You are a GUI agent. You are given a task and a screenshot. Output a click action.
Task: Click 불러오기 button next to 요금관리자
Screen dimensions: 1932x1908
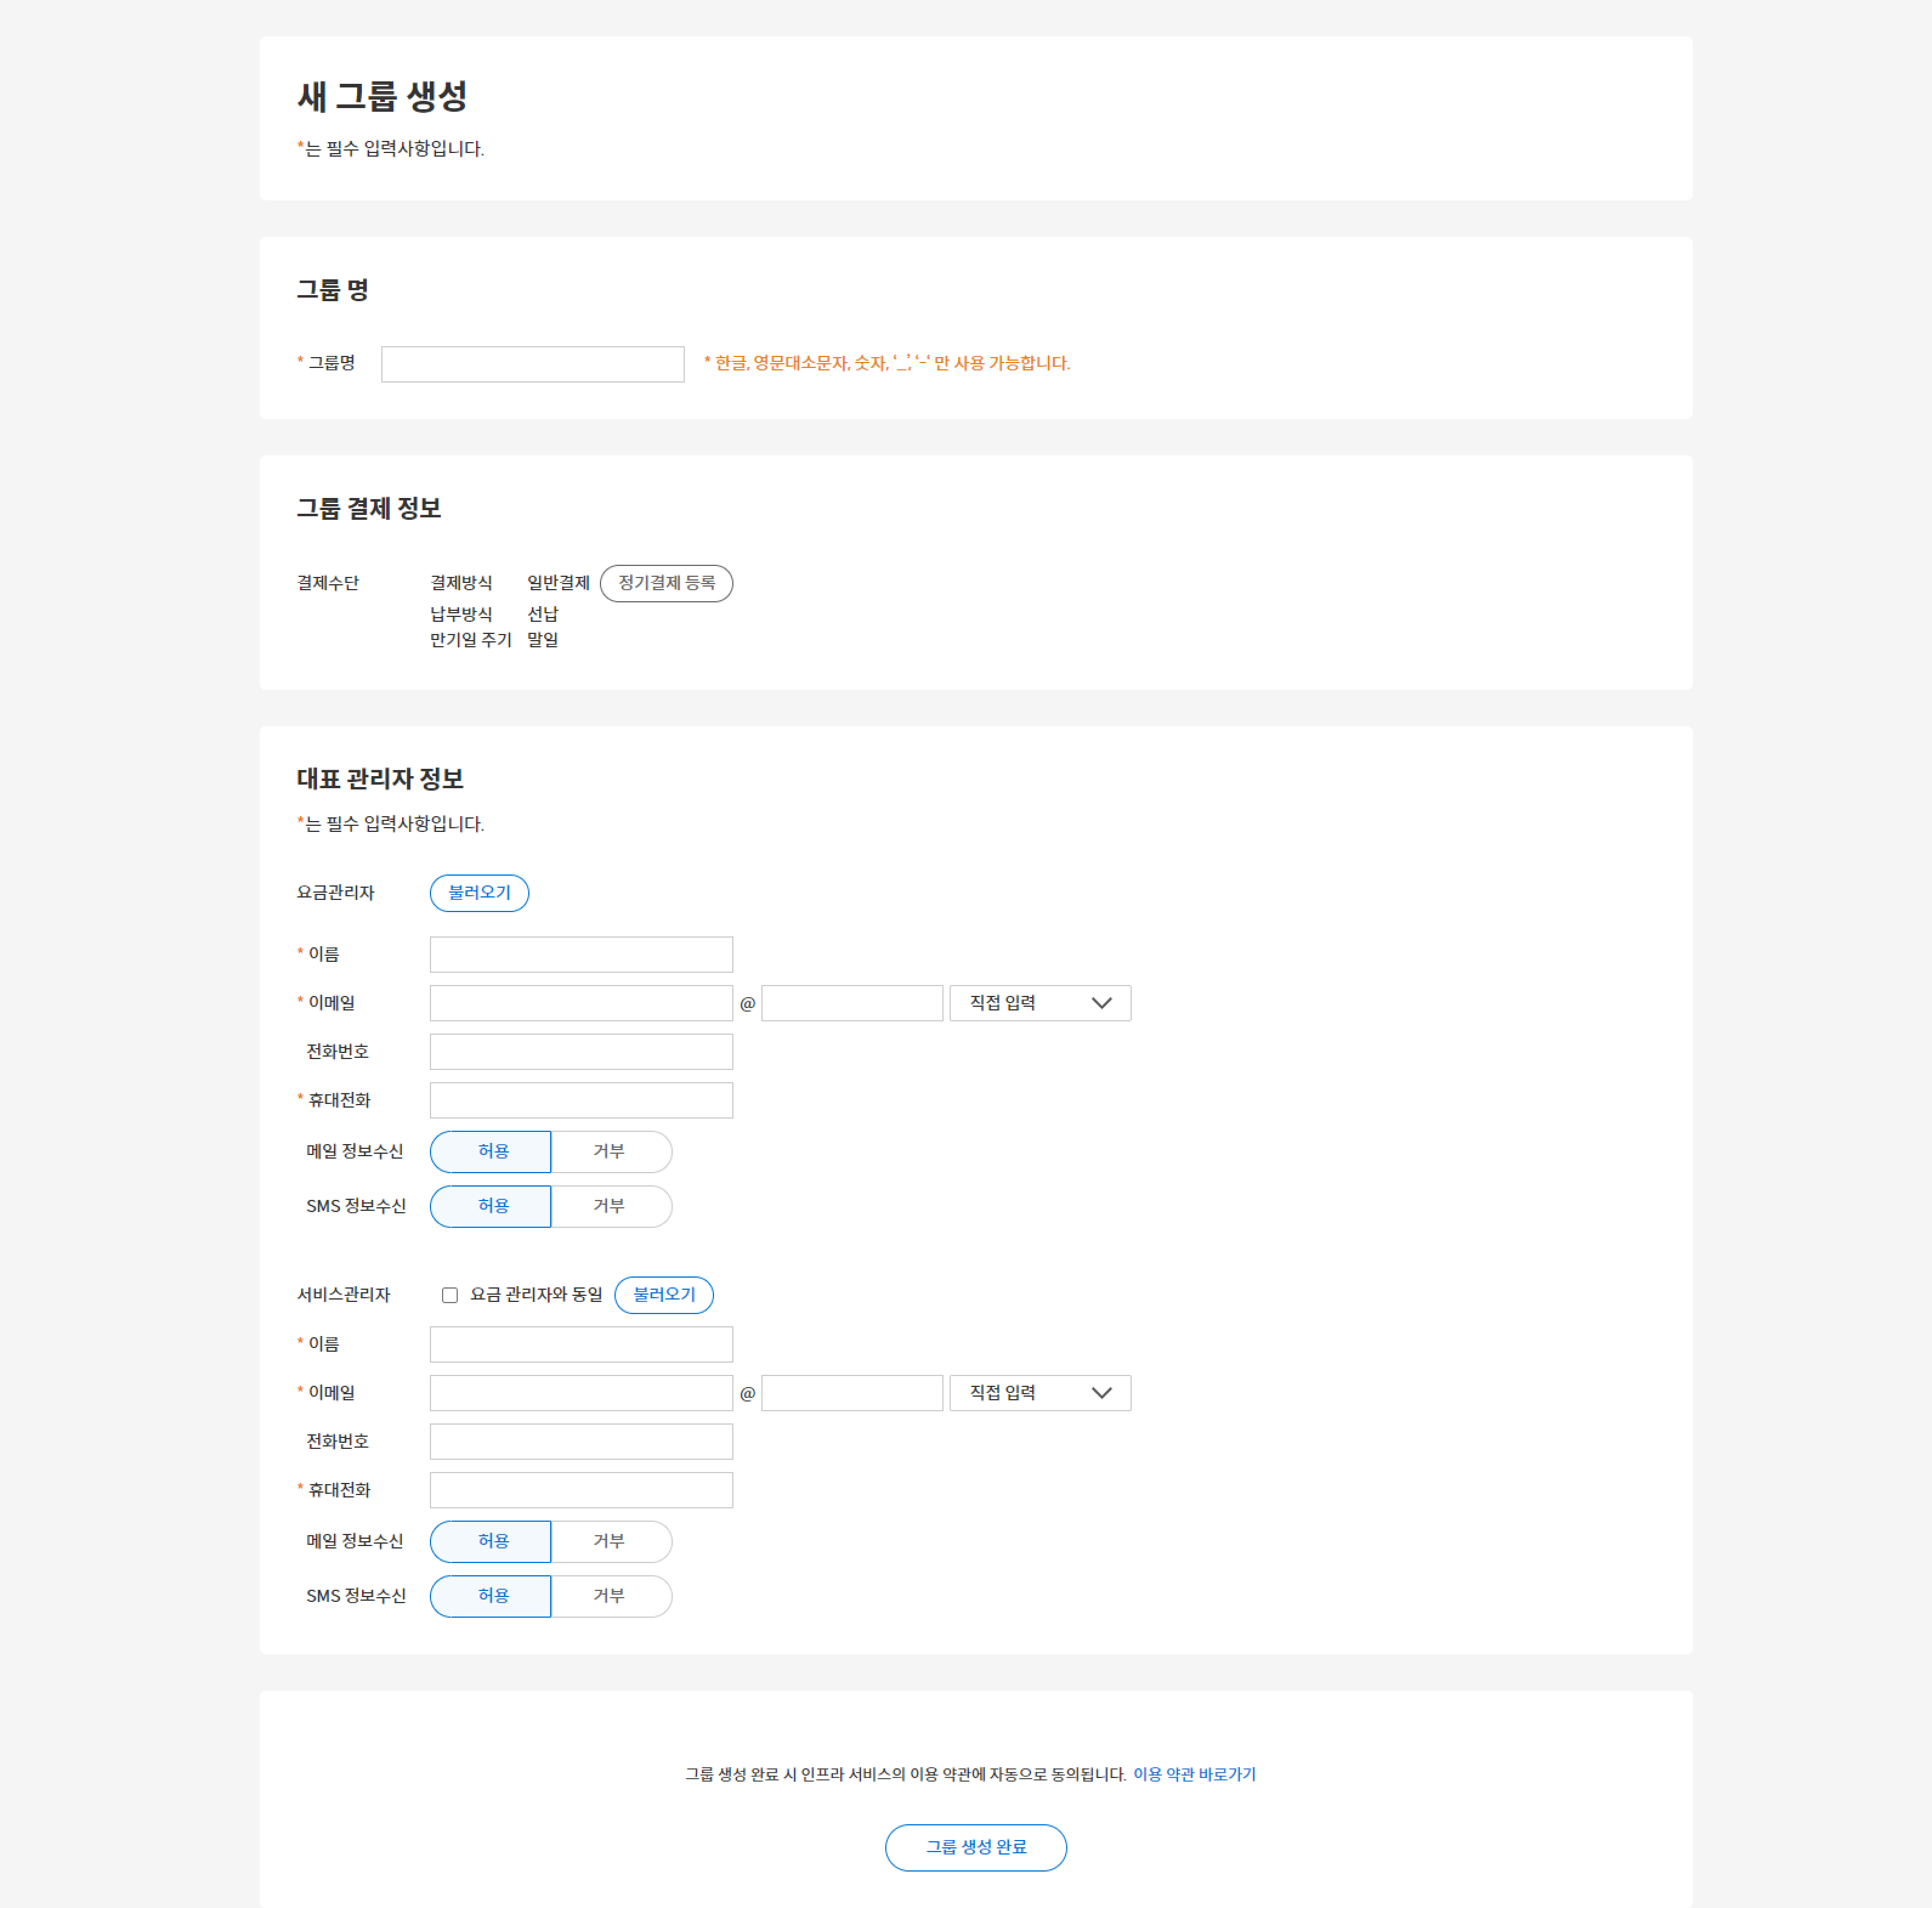click(x=479, y=893)
